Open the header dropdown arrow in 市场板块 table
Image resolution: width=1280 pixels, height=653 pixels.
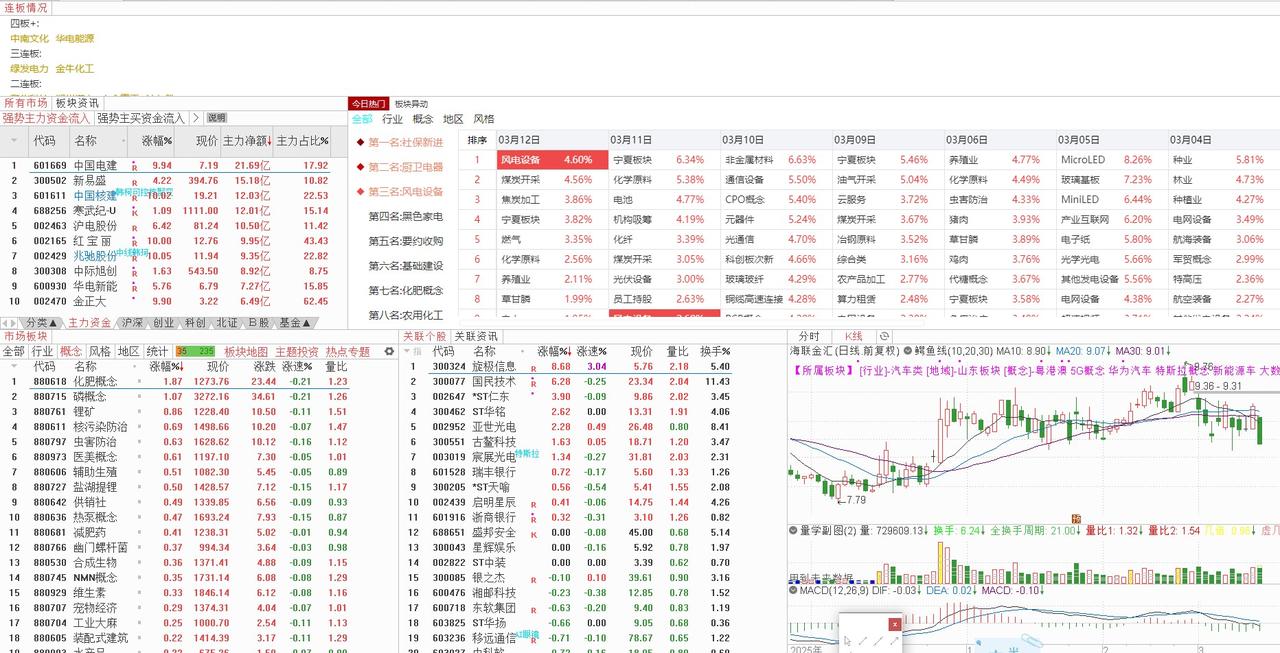point(12,367)
